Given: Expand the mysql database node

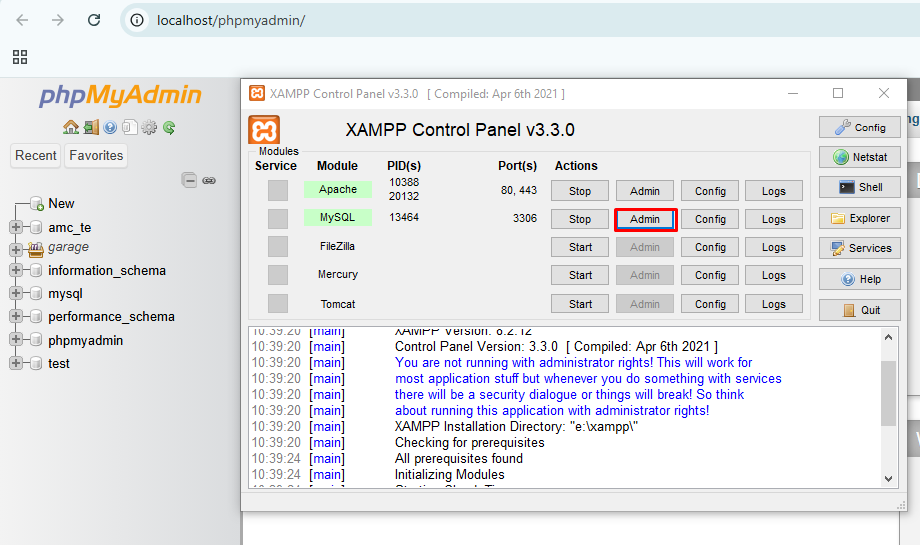Looking at the screenshot, I should tap(16, 293).
